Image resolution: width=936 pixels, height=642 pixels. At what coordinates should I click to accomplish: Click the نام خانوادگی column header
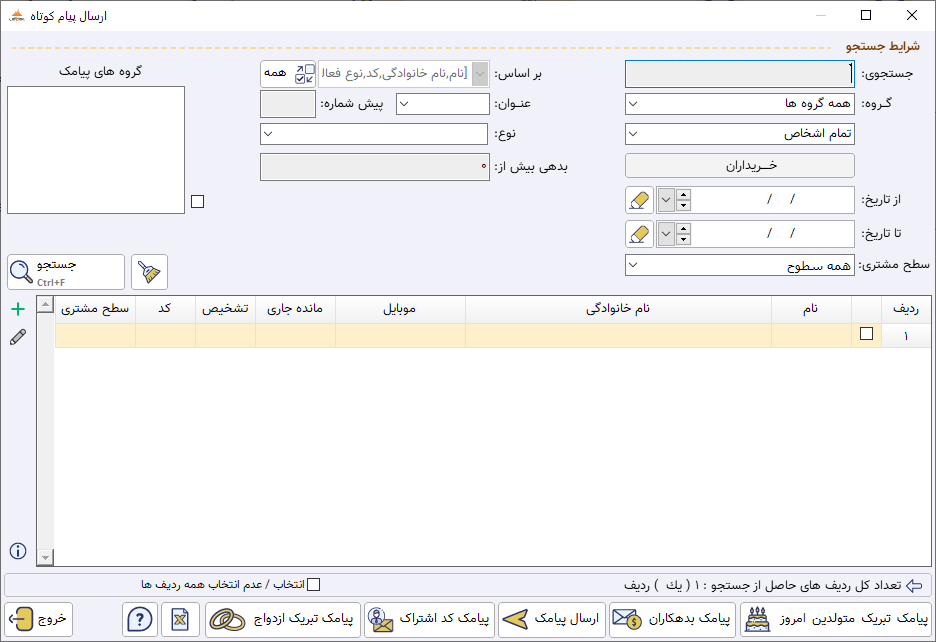point(618,309)
